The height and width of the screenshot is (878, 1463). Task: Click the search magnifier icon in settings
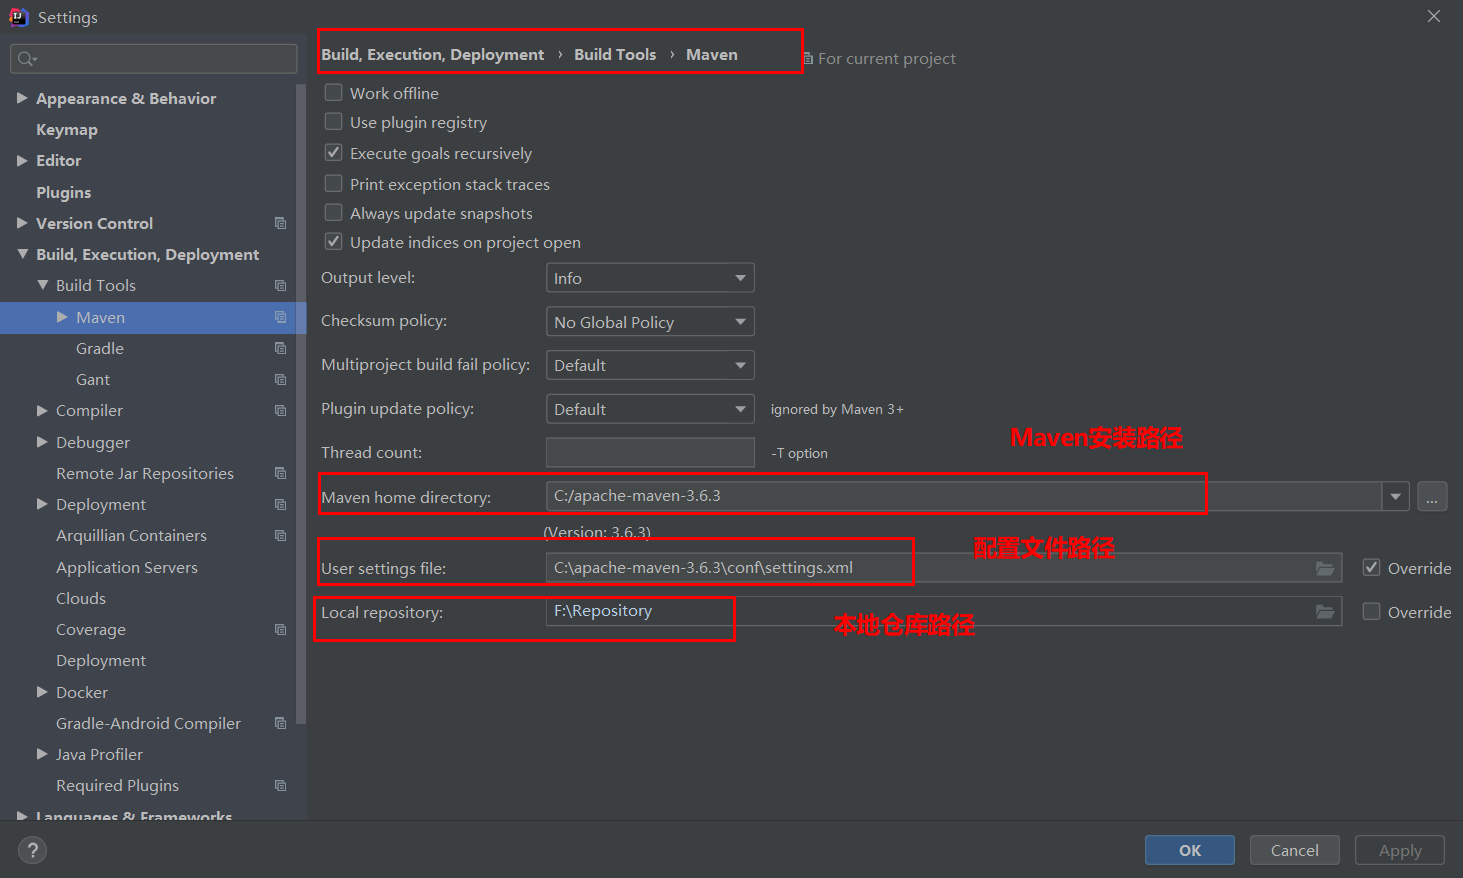coord(27,59)
